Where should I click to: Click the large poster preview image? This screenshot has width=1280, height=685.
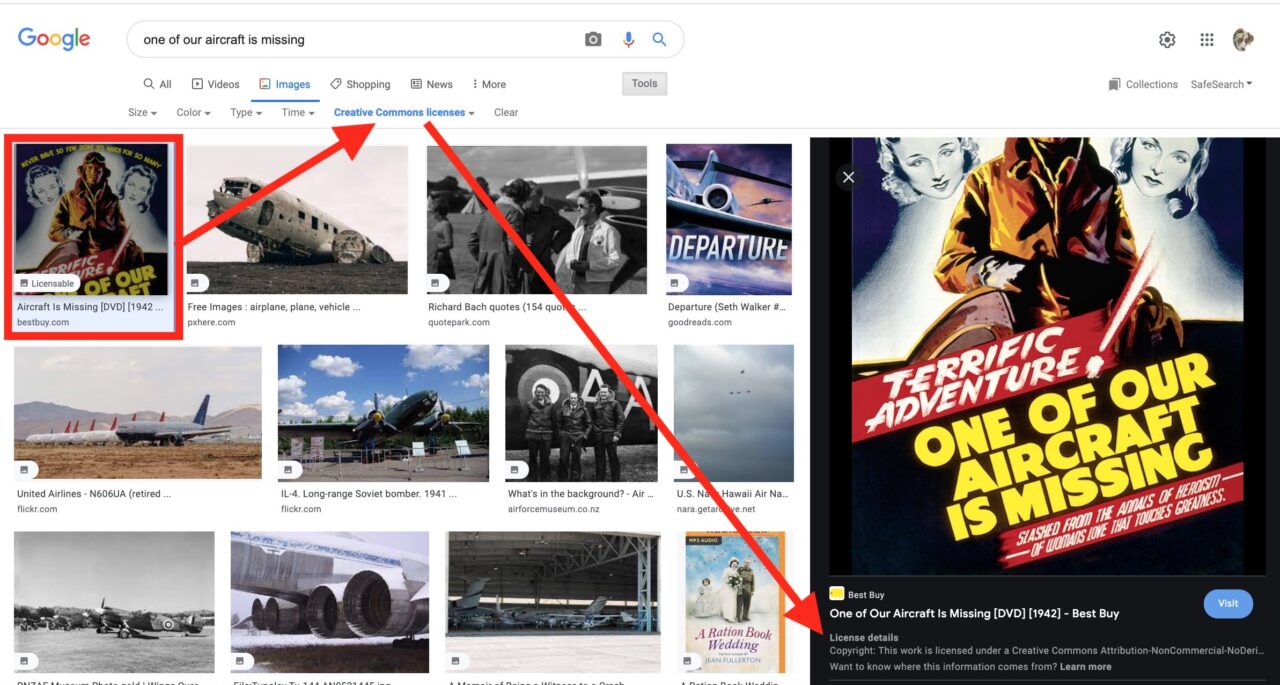click(x=1049, y=355)
